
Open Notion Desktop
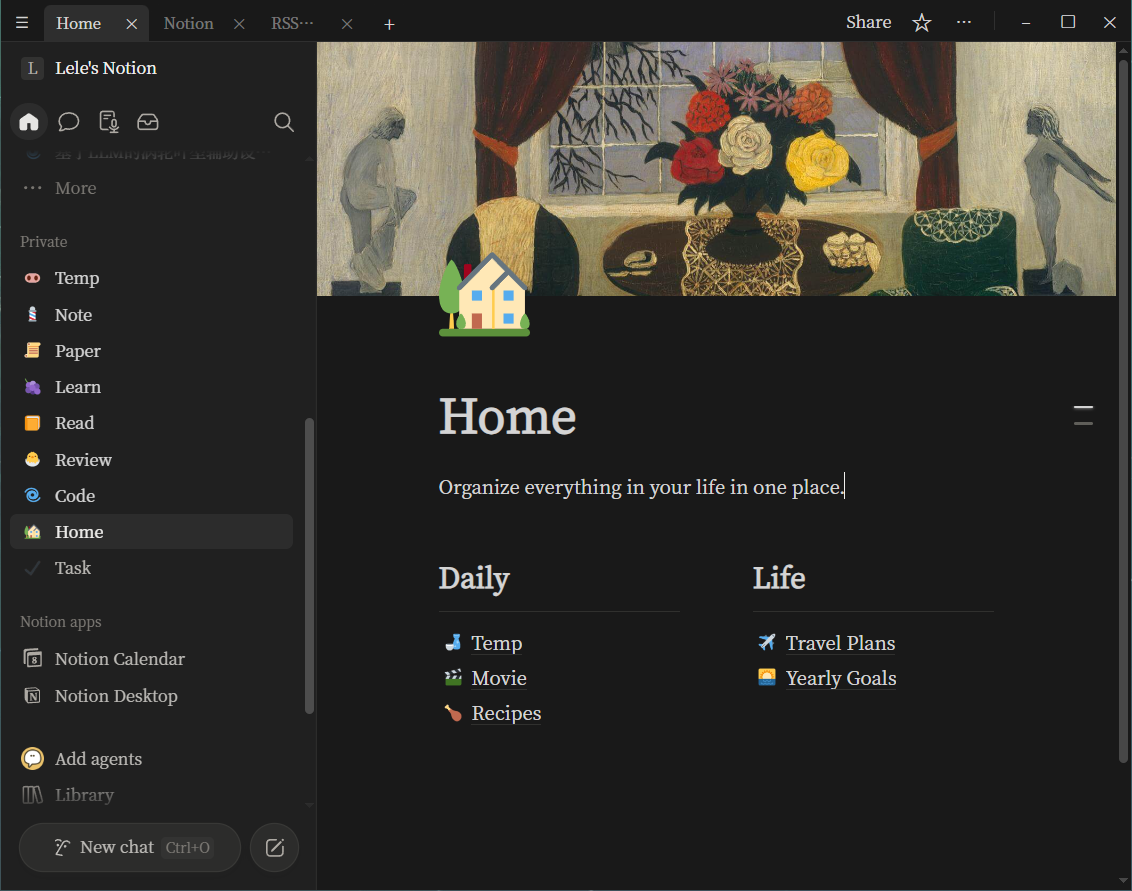tap(152, 696)
